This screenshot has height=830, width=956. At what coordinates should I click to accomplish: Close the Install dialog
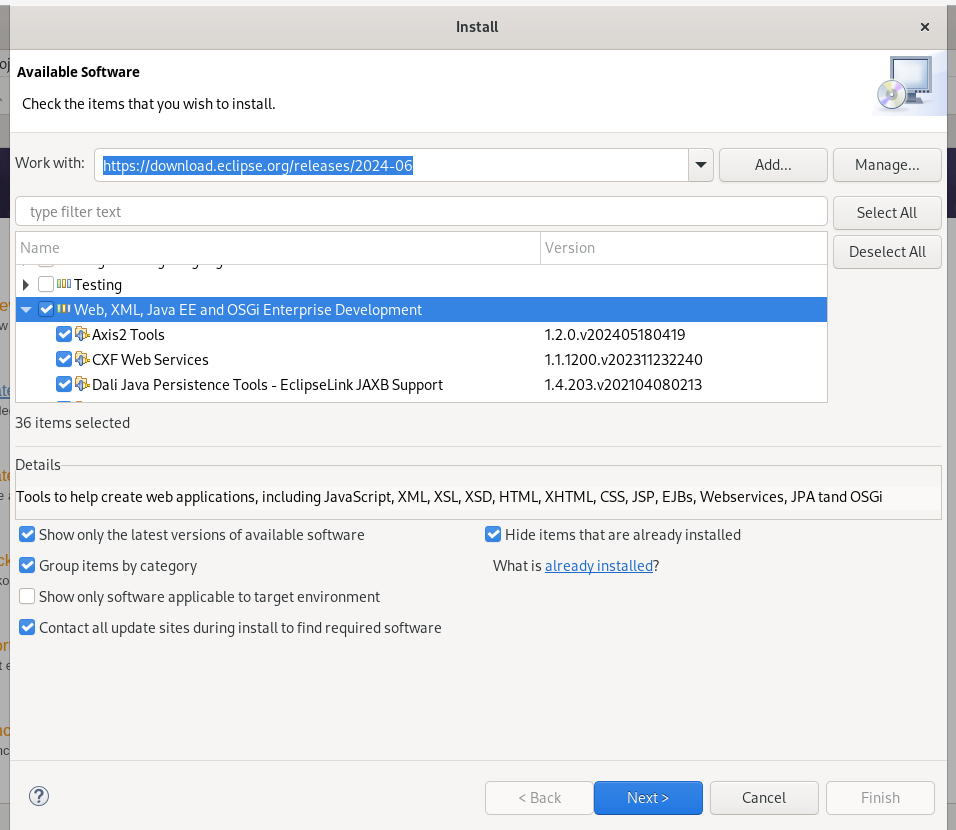point(924,27)
